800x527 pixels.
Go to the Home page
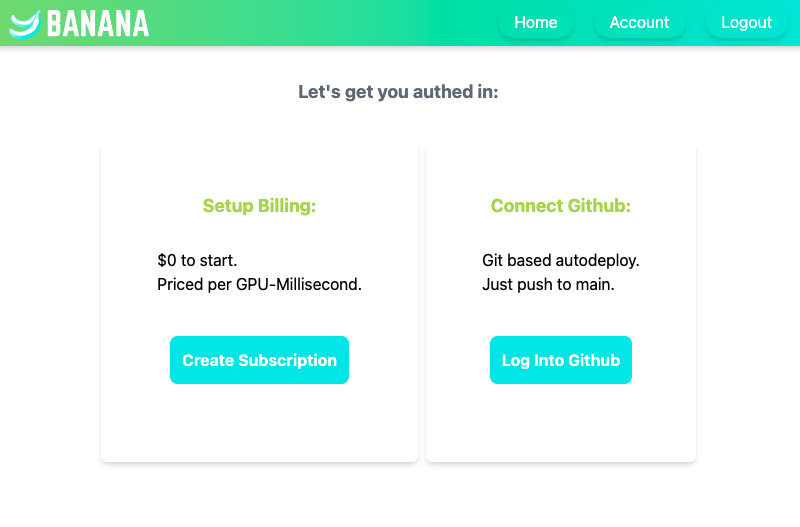[535, 23]
